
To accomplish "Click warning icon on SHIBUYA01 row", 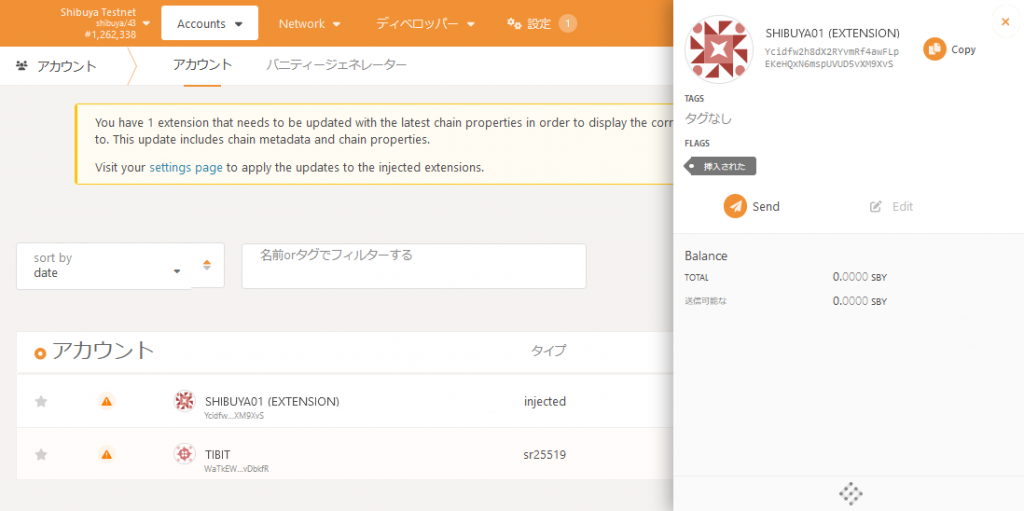I will [106, 401].
